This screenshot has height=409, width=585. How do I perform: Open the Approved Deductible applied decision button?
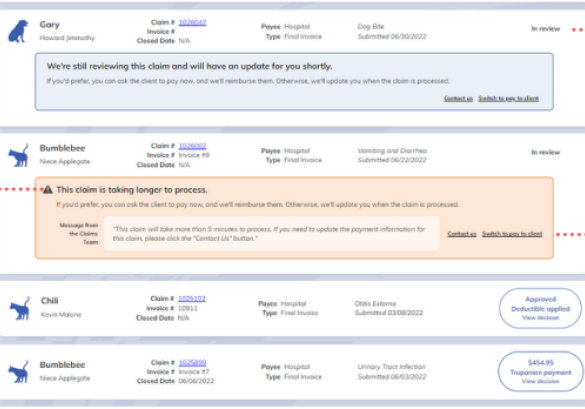click(540, 308)
